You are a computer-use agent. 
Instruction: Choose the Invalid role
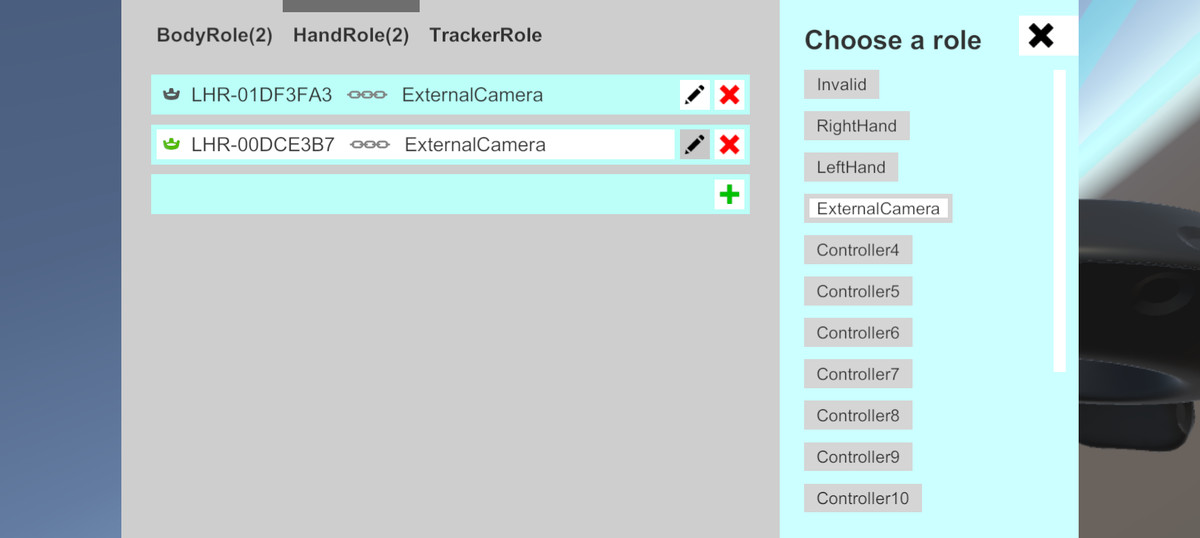click(x=841, y=84)
